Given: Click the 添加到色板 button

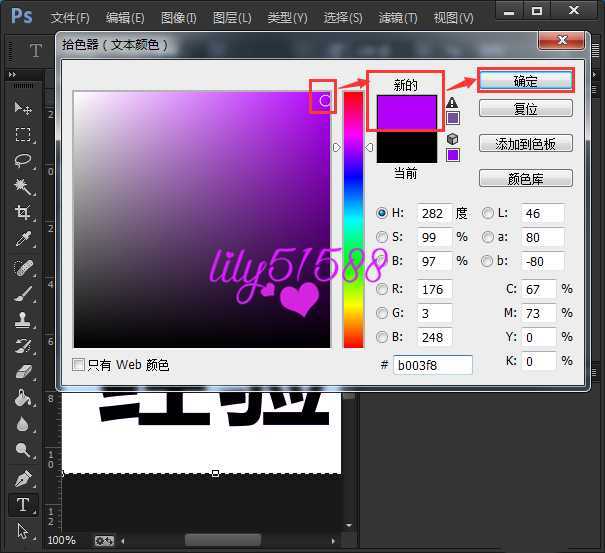Looking at the screenshot, I should click(x=525, y=144).
